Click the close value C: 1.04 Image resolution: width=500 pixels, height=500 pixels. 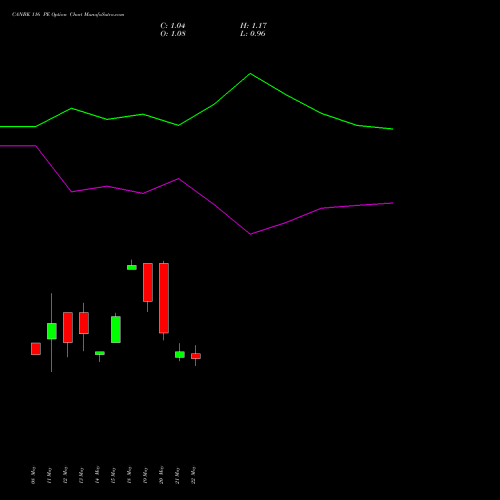[x=173, y=26]
